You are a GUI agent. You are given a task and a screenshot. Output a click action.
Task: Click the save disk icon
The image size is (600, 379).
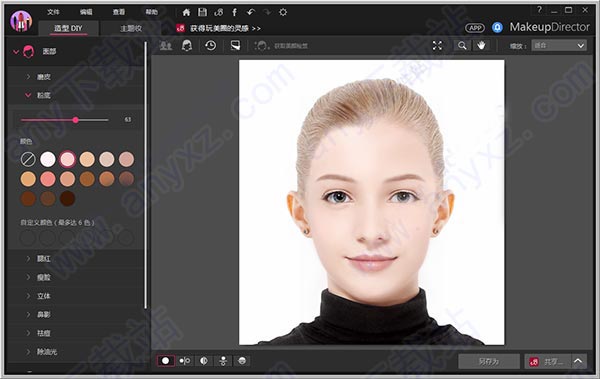point(202,12)
